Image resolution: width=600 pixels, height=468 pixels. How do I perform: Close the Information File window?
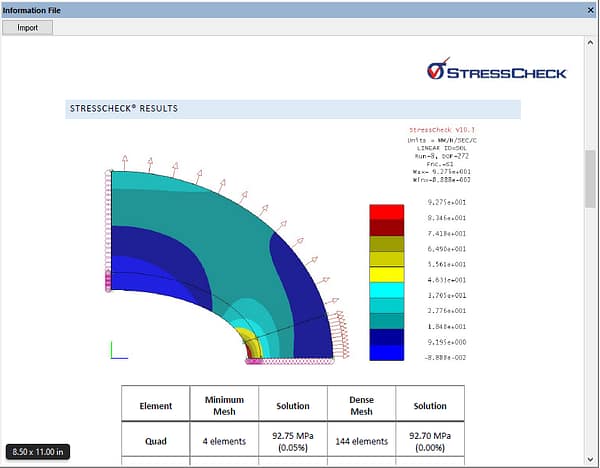coord(589,9)
